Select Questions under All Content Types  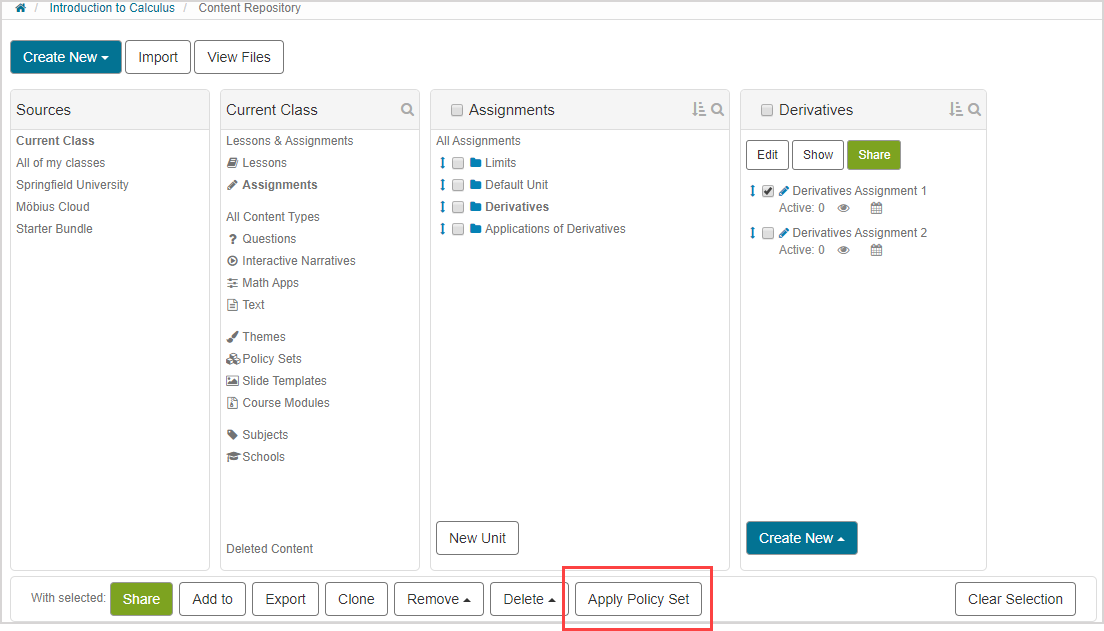coord(269,239)
